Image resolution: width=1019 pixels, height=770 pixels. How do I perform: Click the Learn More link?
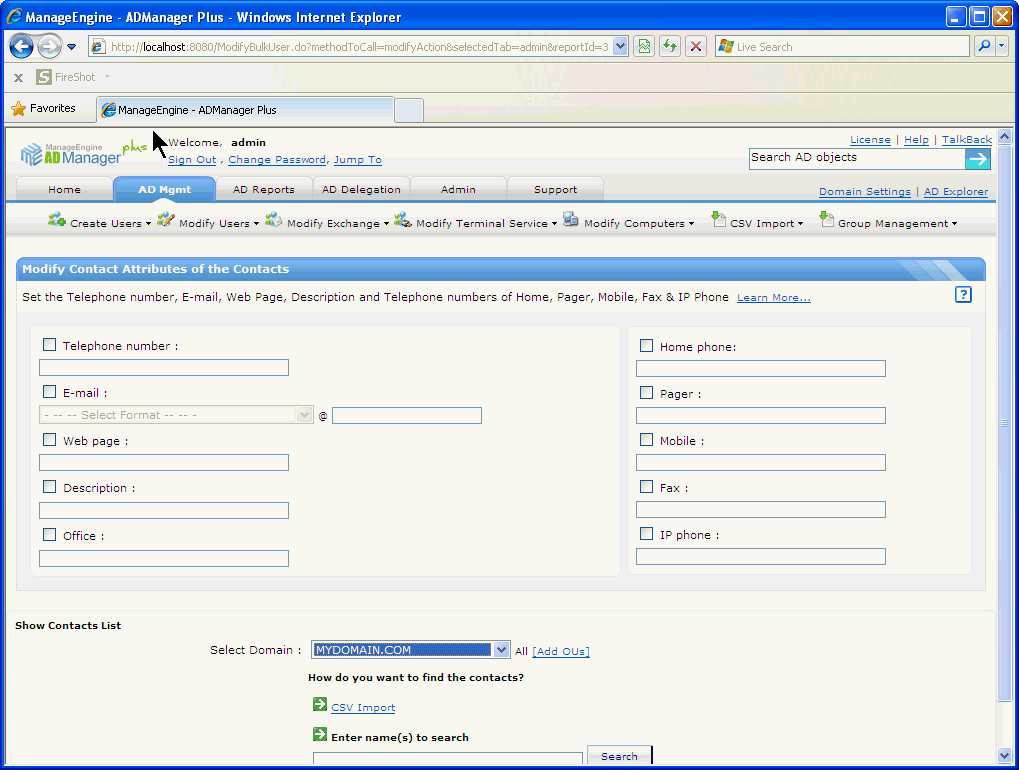coord(773,298)
